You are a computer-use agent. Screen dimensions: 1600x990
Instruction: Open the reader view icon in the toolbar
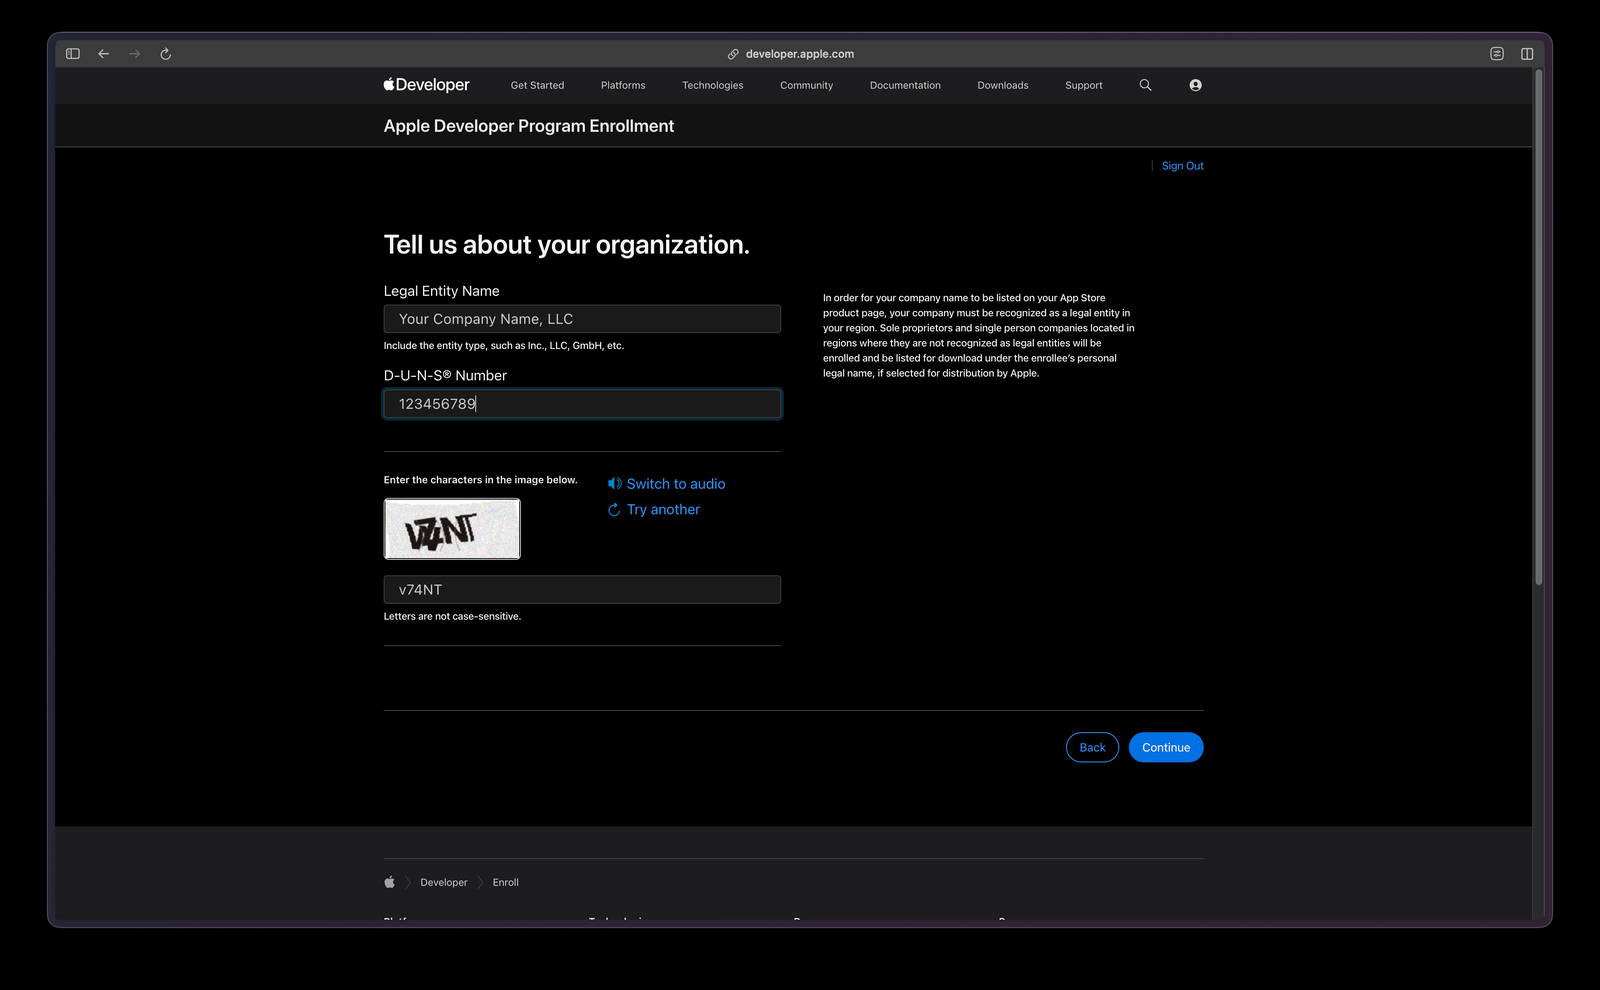point(1497,54)
